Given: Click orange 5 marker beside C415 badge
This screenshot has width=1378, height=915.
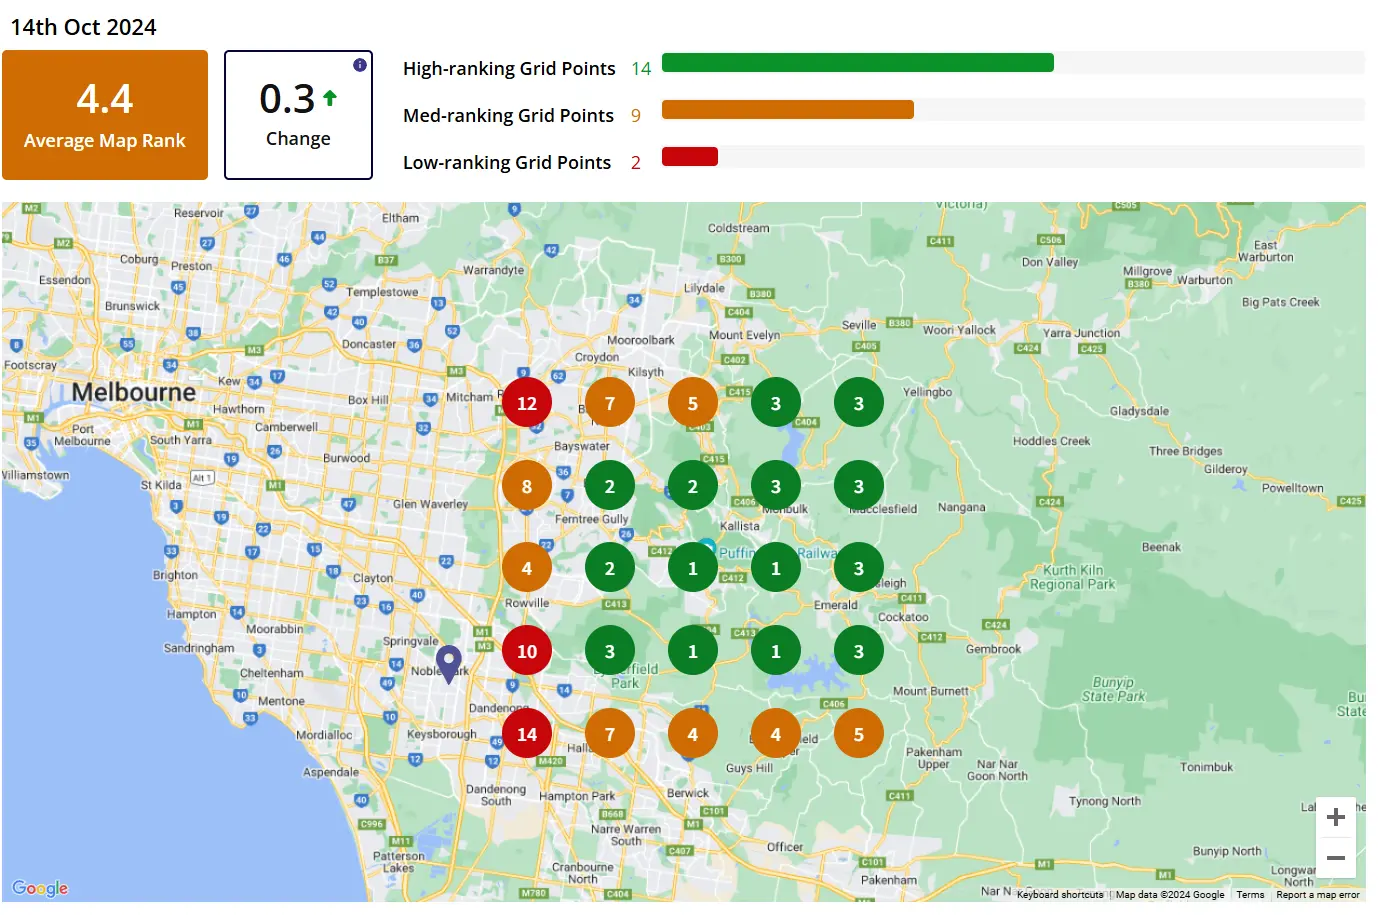Looking at the screenshot, I should click(693, 403).
